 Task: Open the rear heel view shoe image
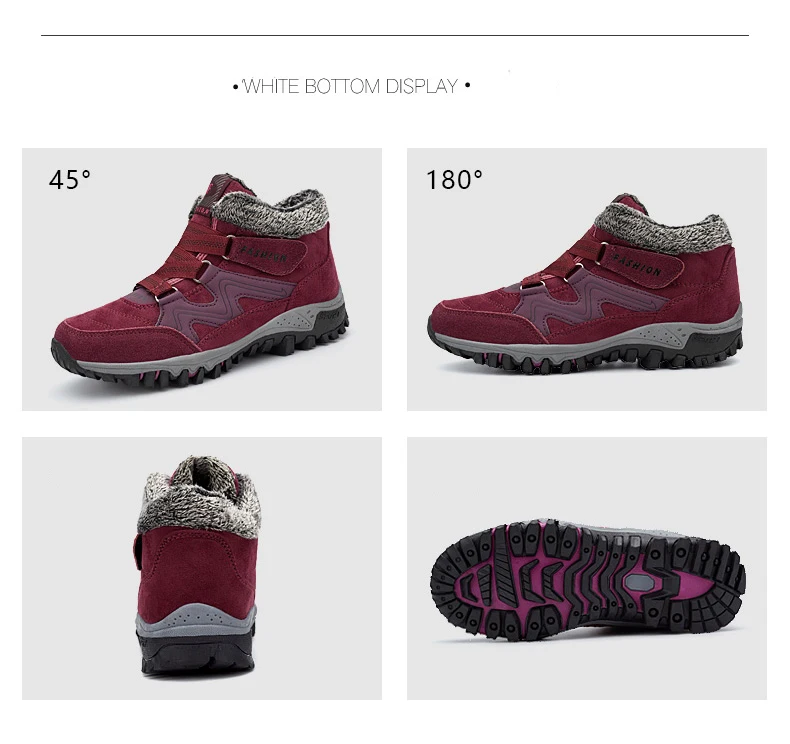click(202, 568)
